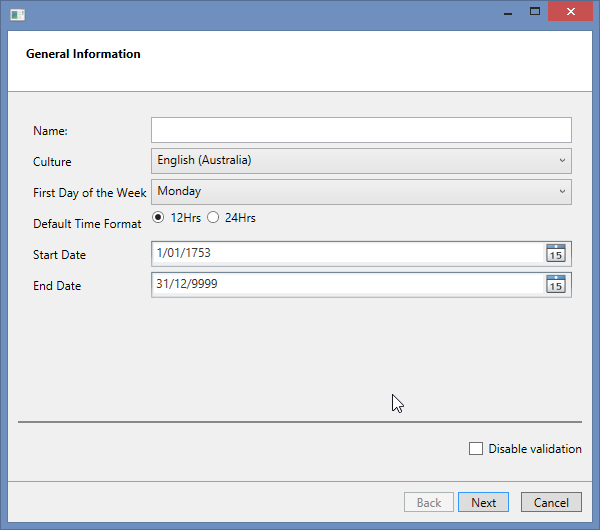Open the Start Date calendar picker

point(555,254)
